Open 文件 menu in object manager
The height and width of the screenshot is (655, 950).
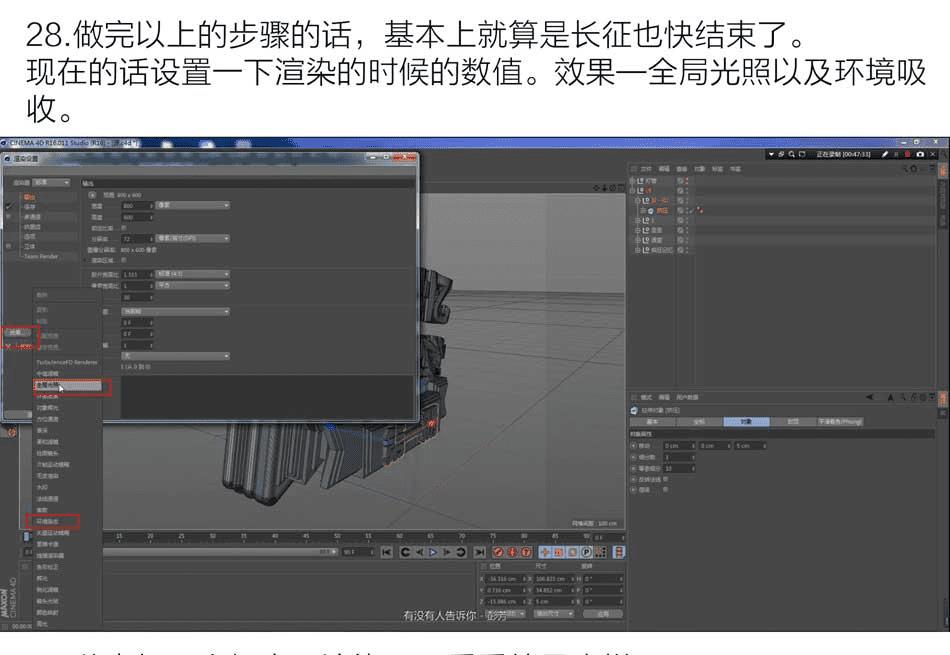[x=646, y=169]
